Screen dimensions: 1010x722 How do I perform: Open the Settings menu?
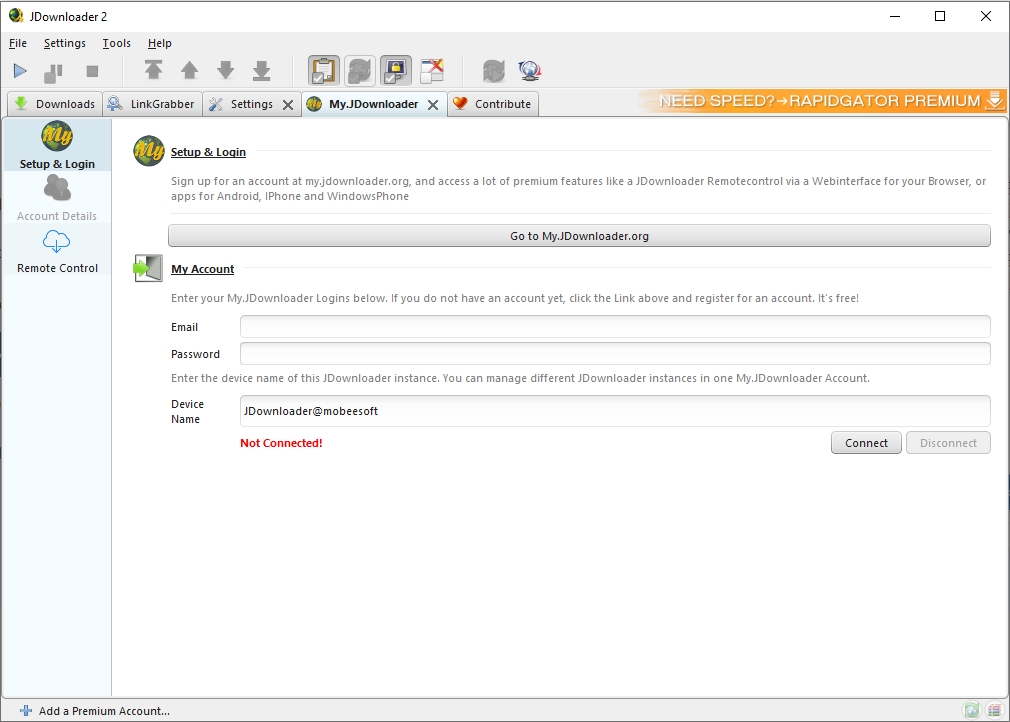[x=64, y=43]
